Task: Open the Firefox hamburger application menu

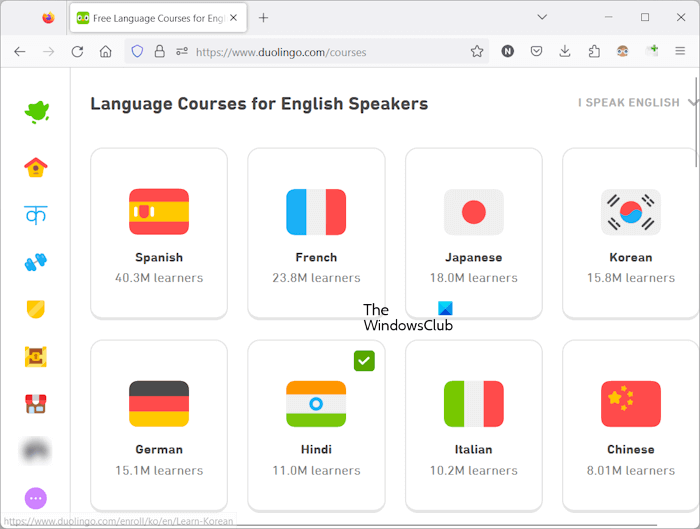Action: 680,51
